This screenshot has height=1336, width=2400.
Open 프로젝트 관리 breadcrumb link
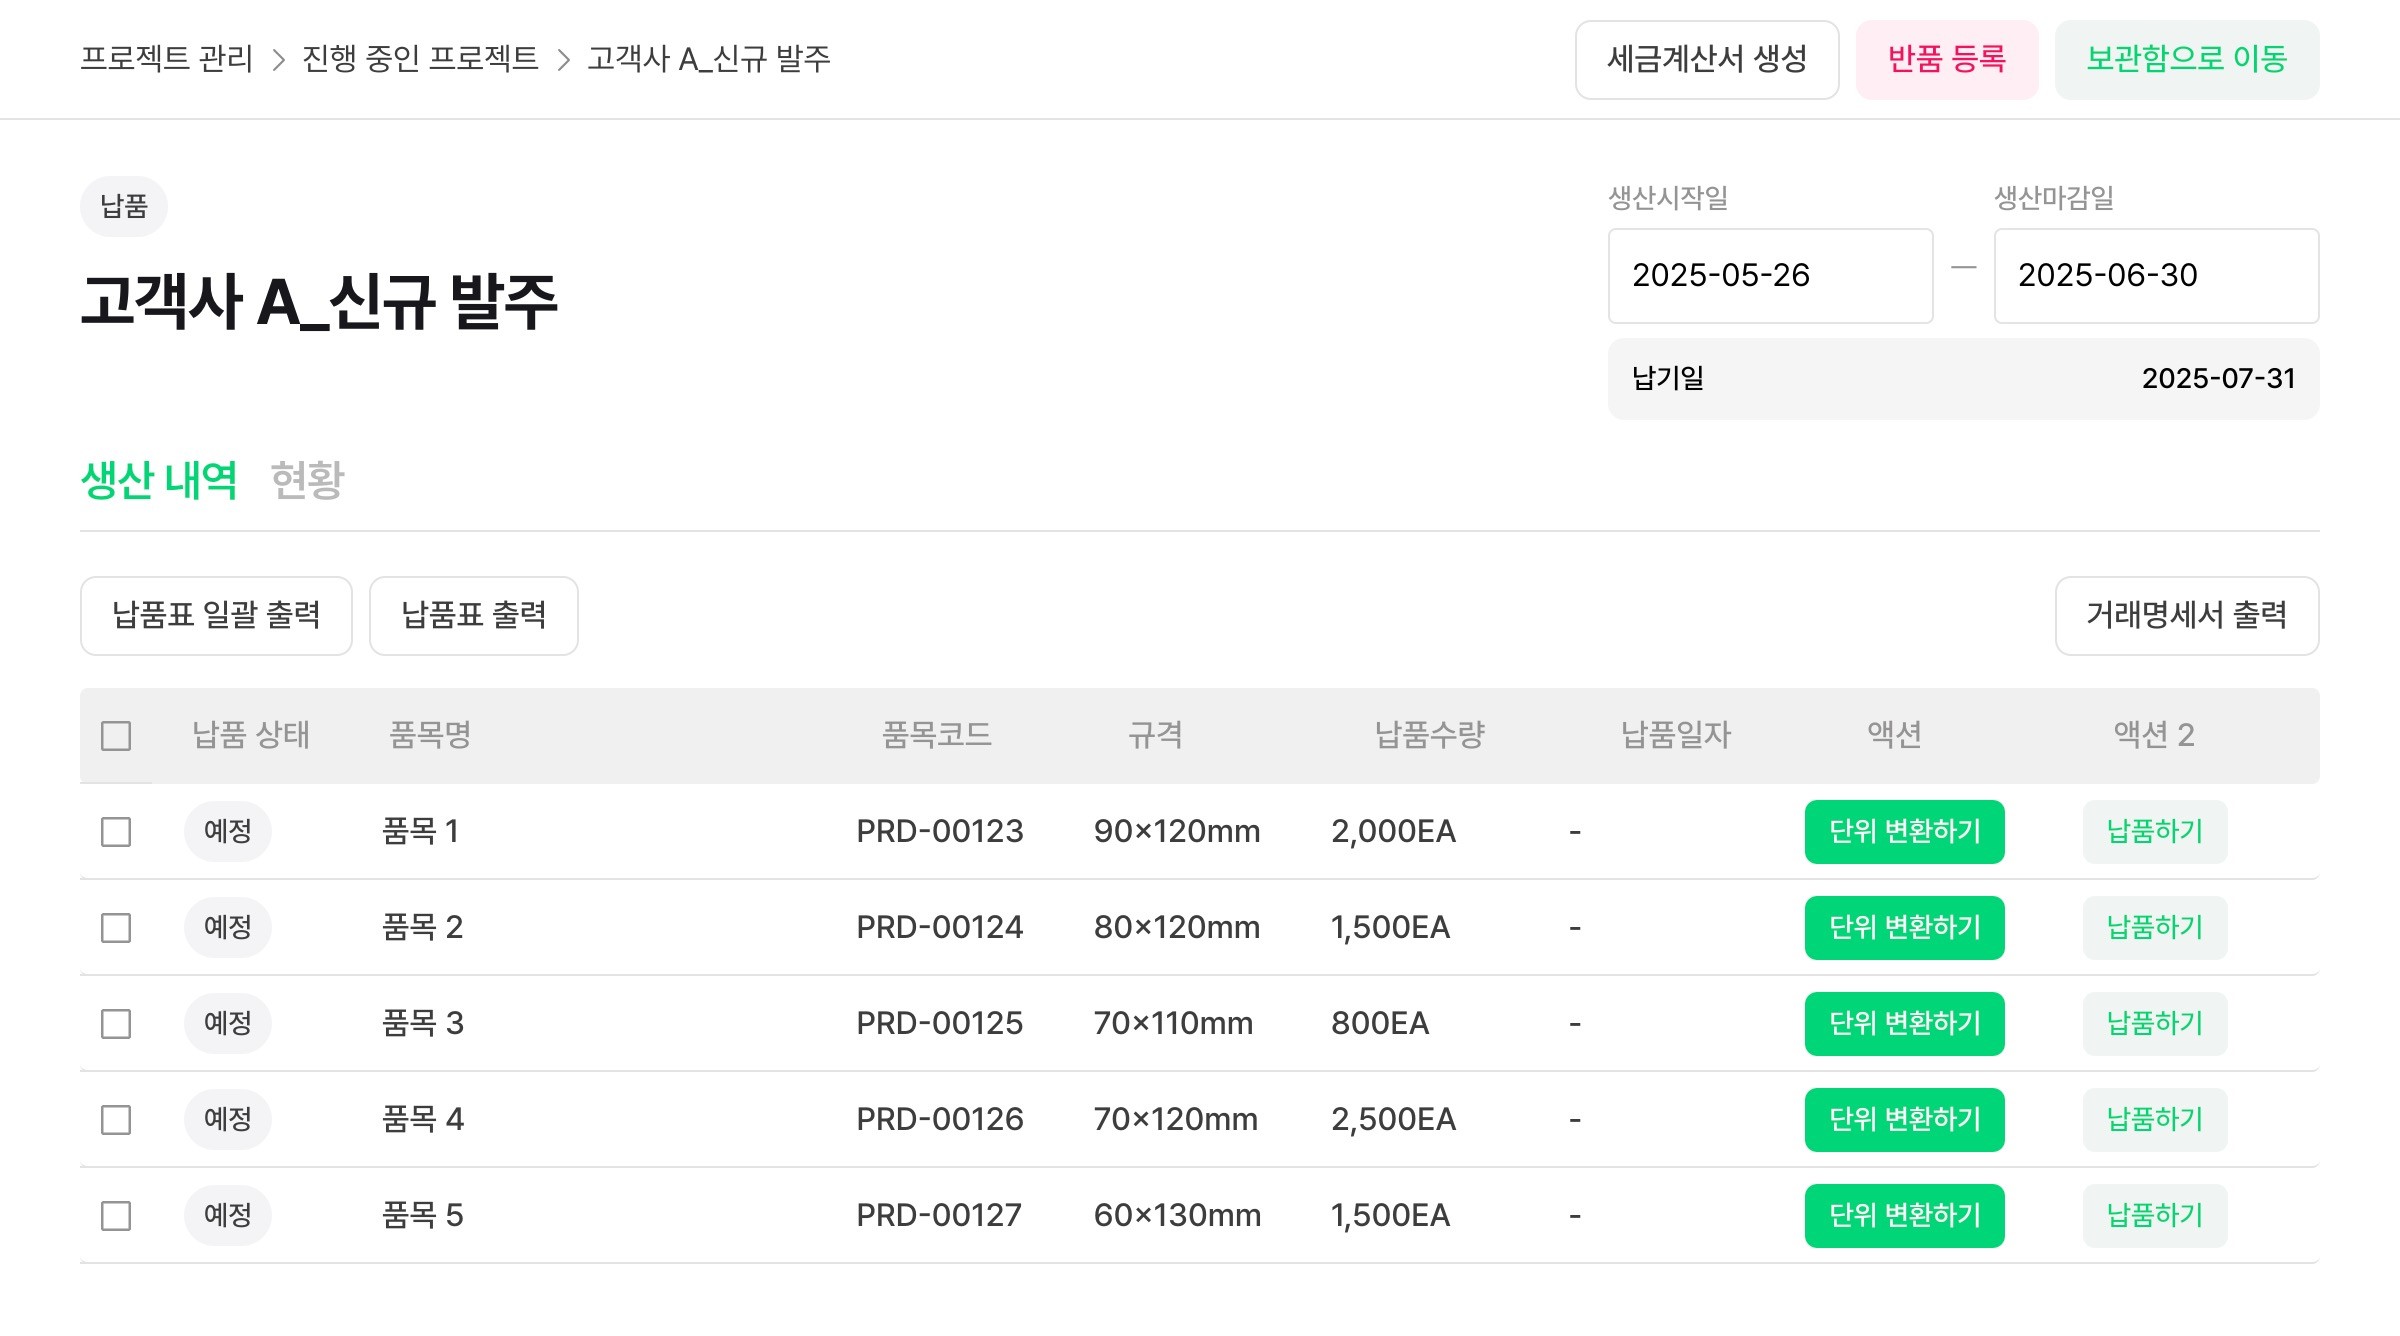click(167, 59)
